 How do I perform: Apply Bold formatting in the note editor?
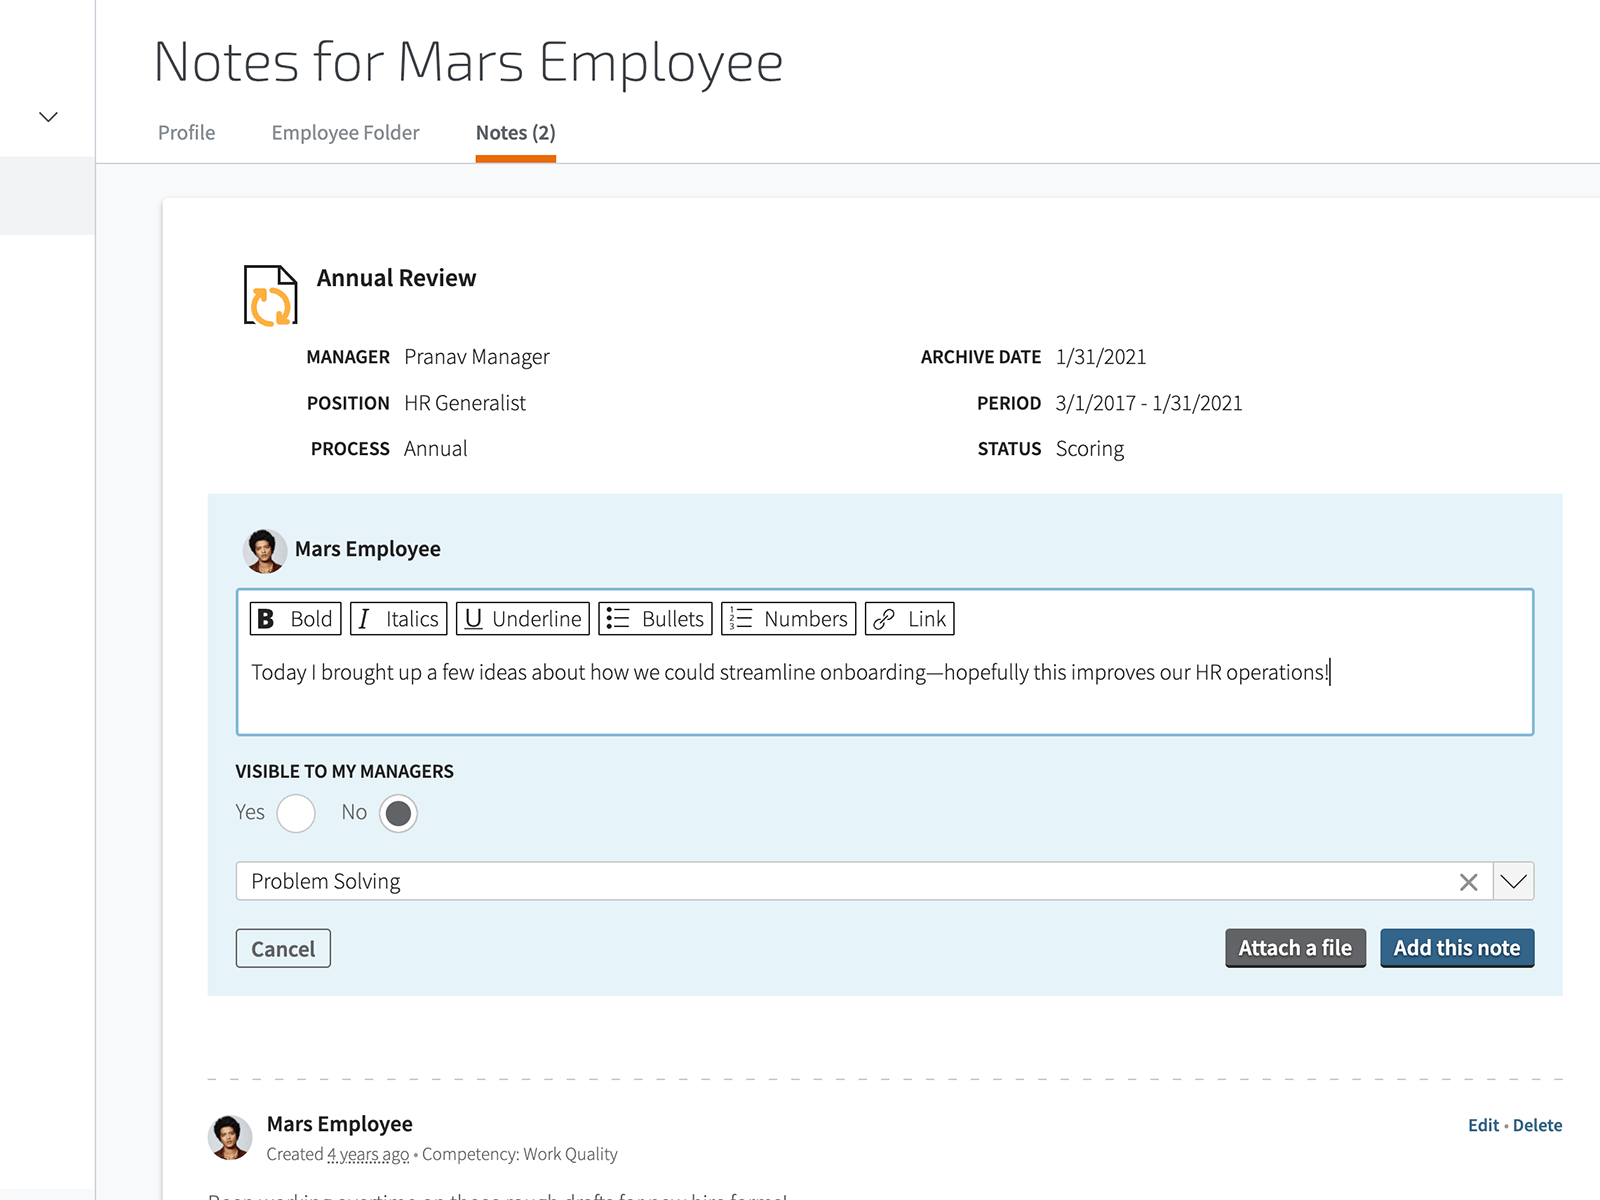point(295,619)
